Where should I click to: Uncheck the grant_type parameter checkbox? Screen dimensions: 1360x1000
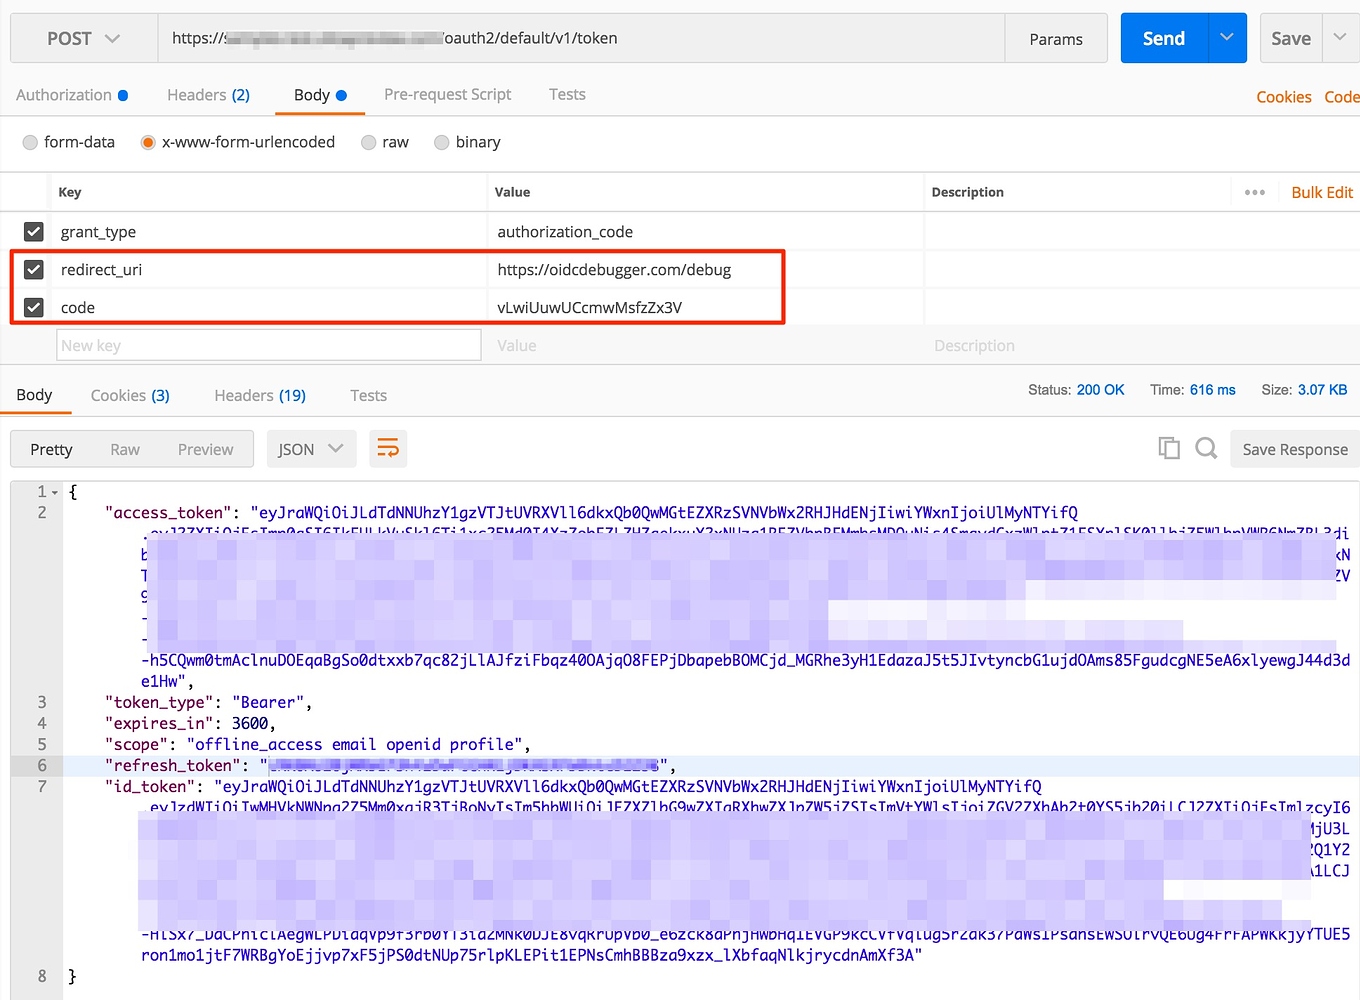[x=33, y=231]
